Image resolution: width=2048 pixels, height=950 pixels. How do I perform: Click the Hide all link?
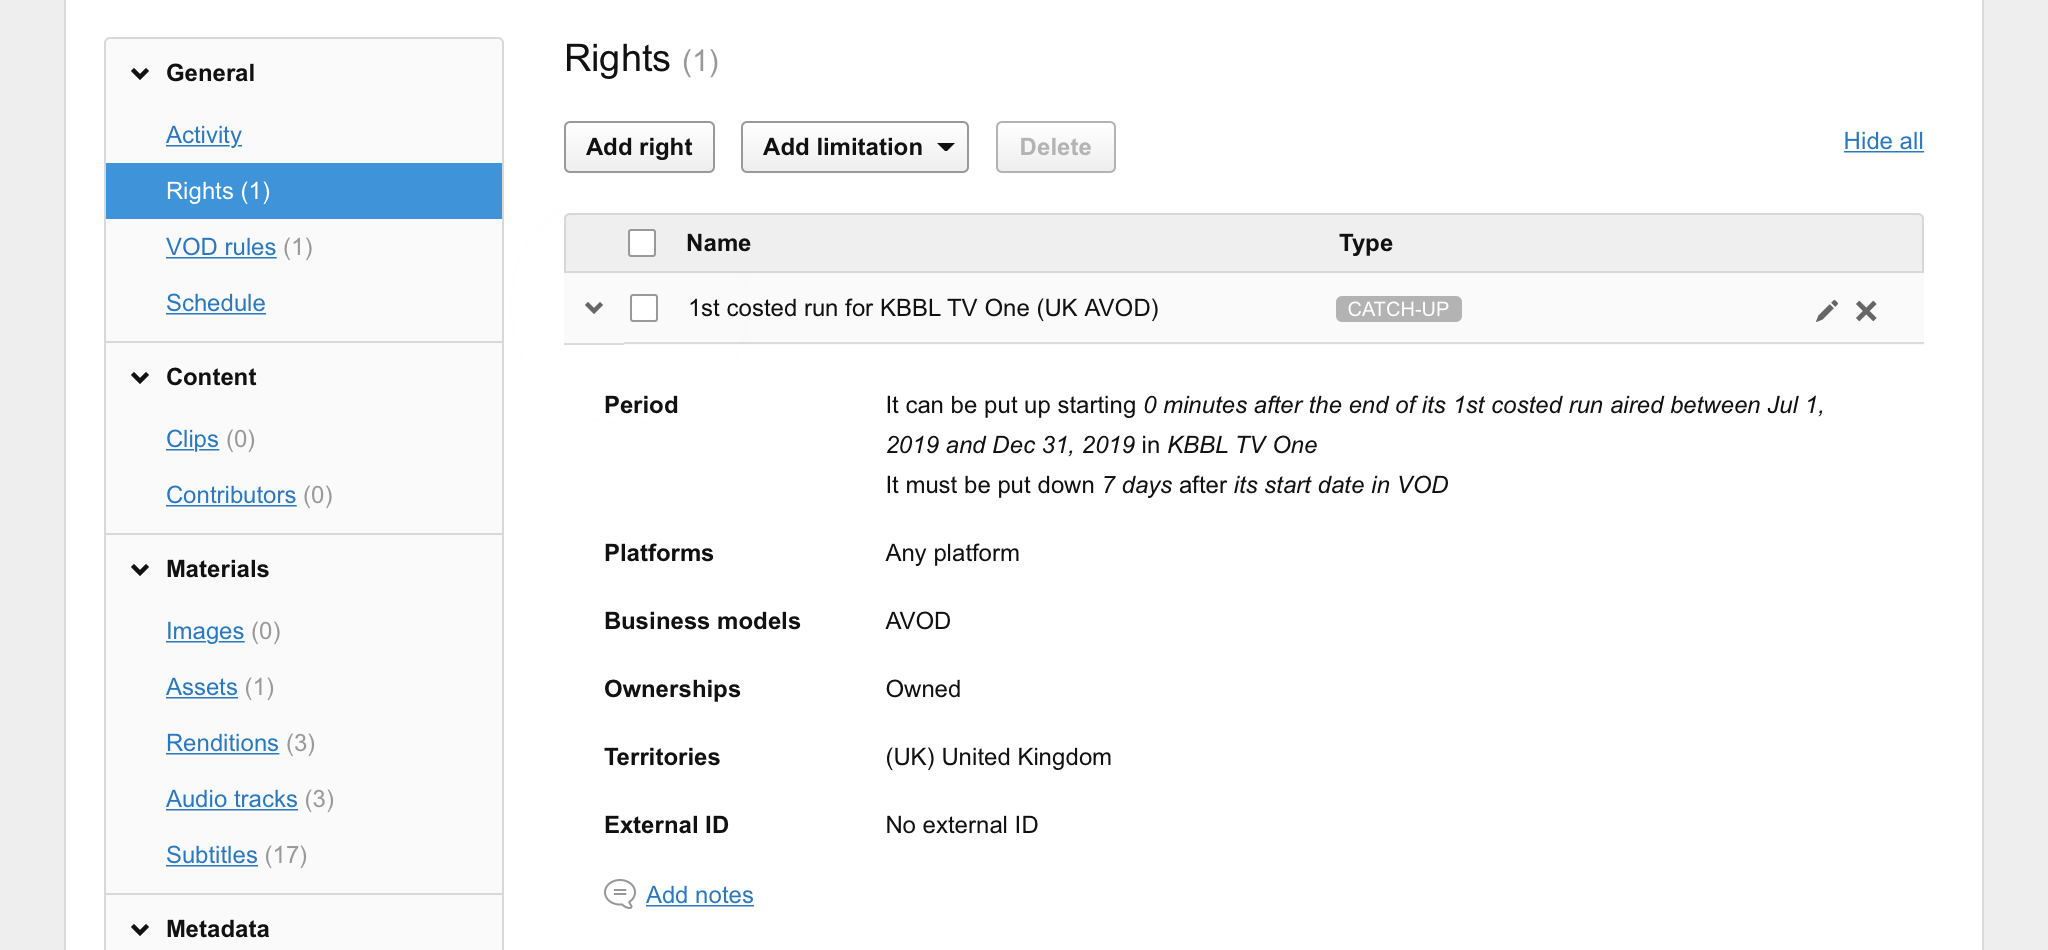[1883, 141]
